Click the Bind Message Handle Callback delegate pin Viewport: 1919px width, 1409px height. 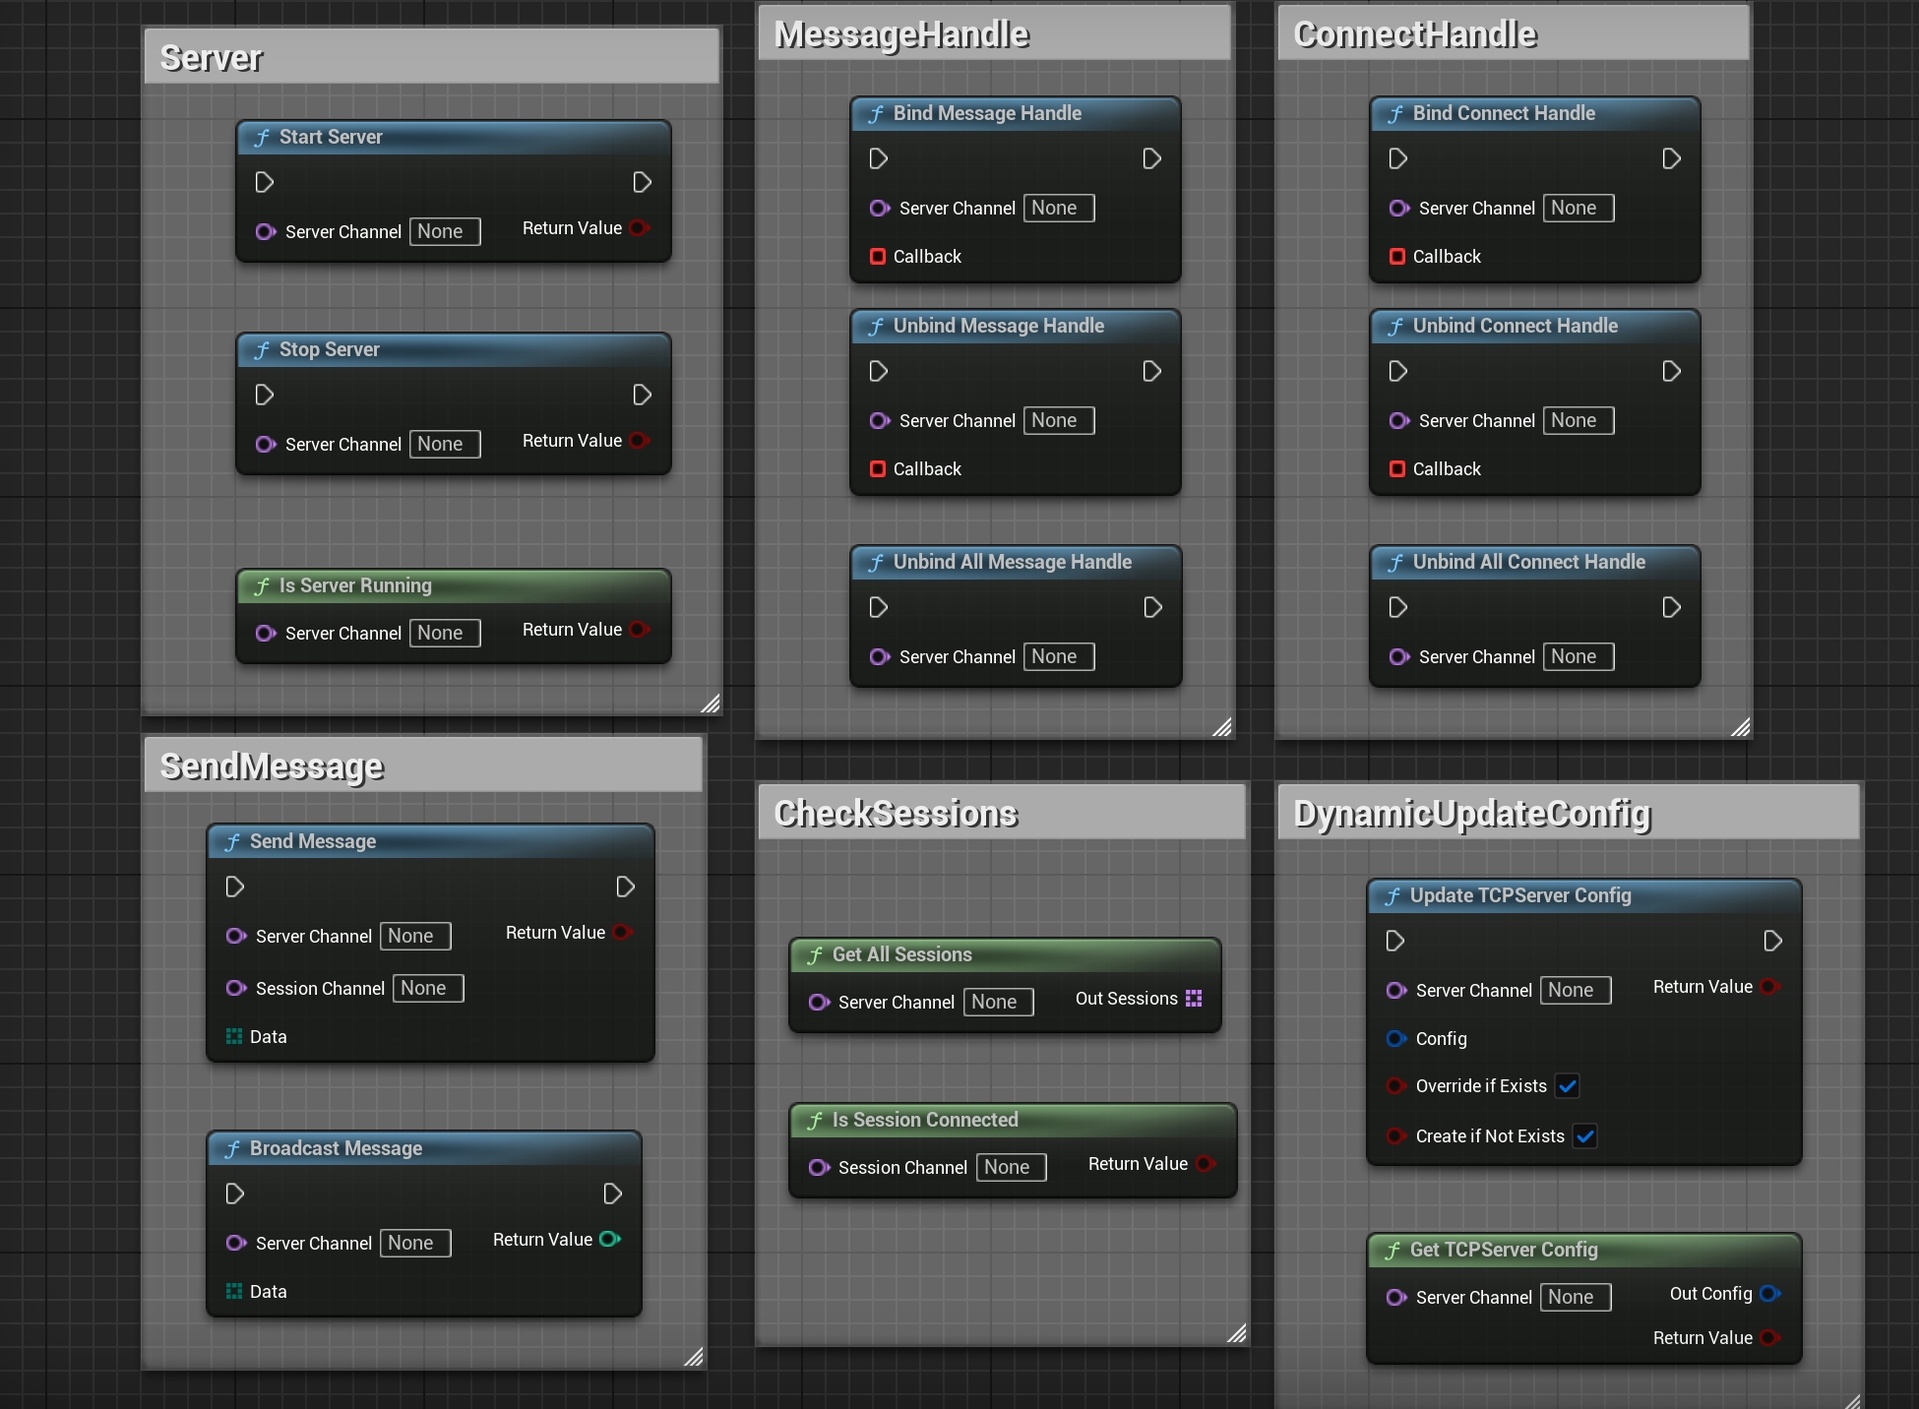tap(877, 256)
